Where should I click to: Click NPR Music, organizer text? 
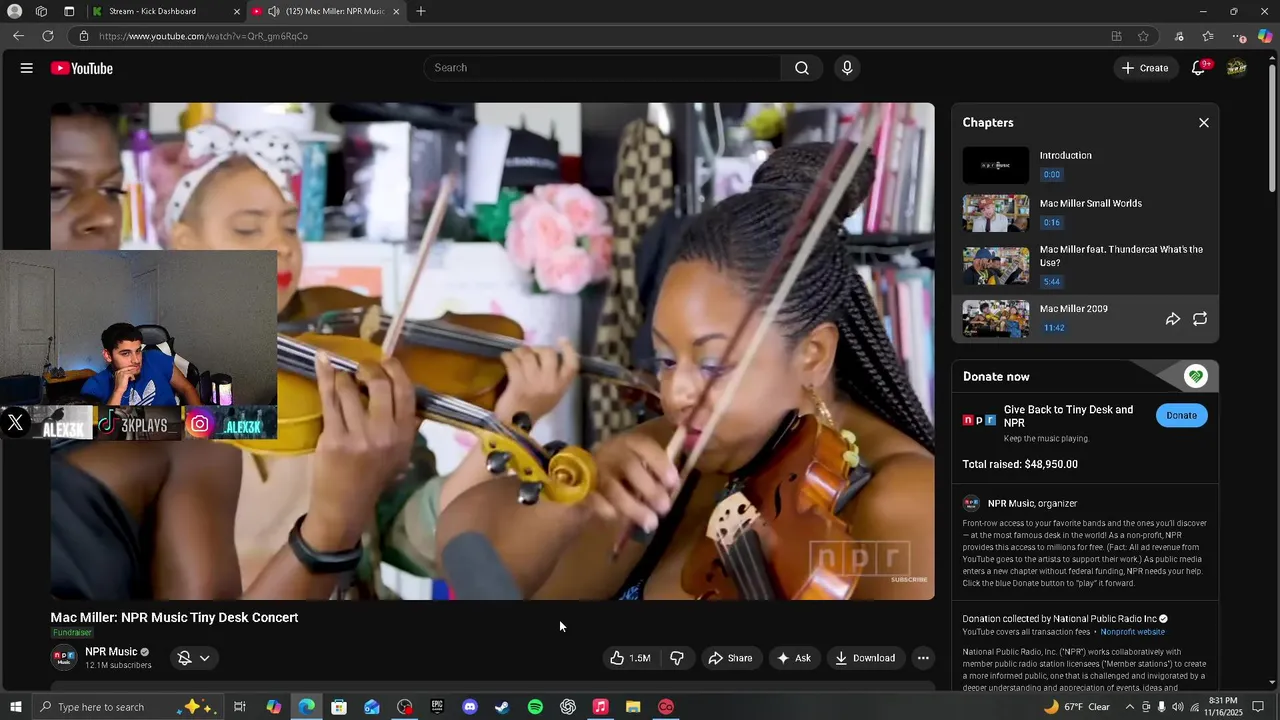coord(1032,503)
